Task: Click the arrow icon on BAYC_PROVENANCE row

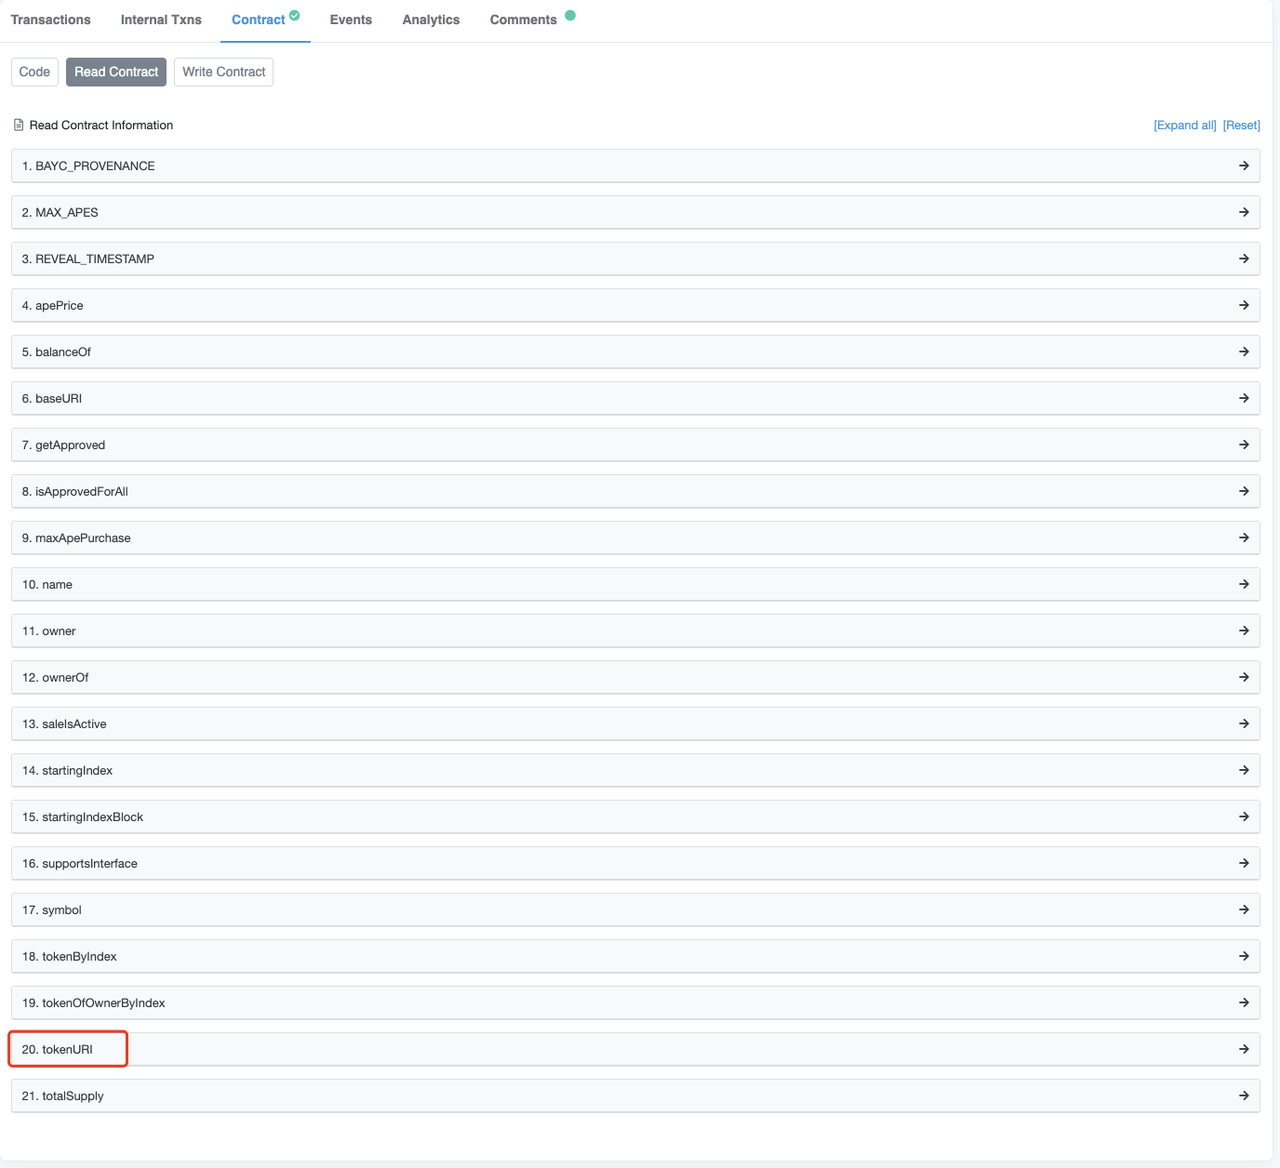Action: (1243, 166)
